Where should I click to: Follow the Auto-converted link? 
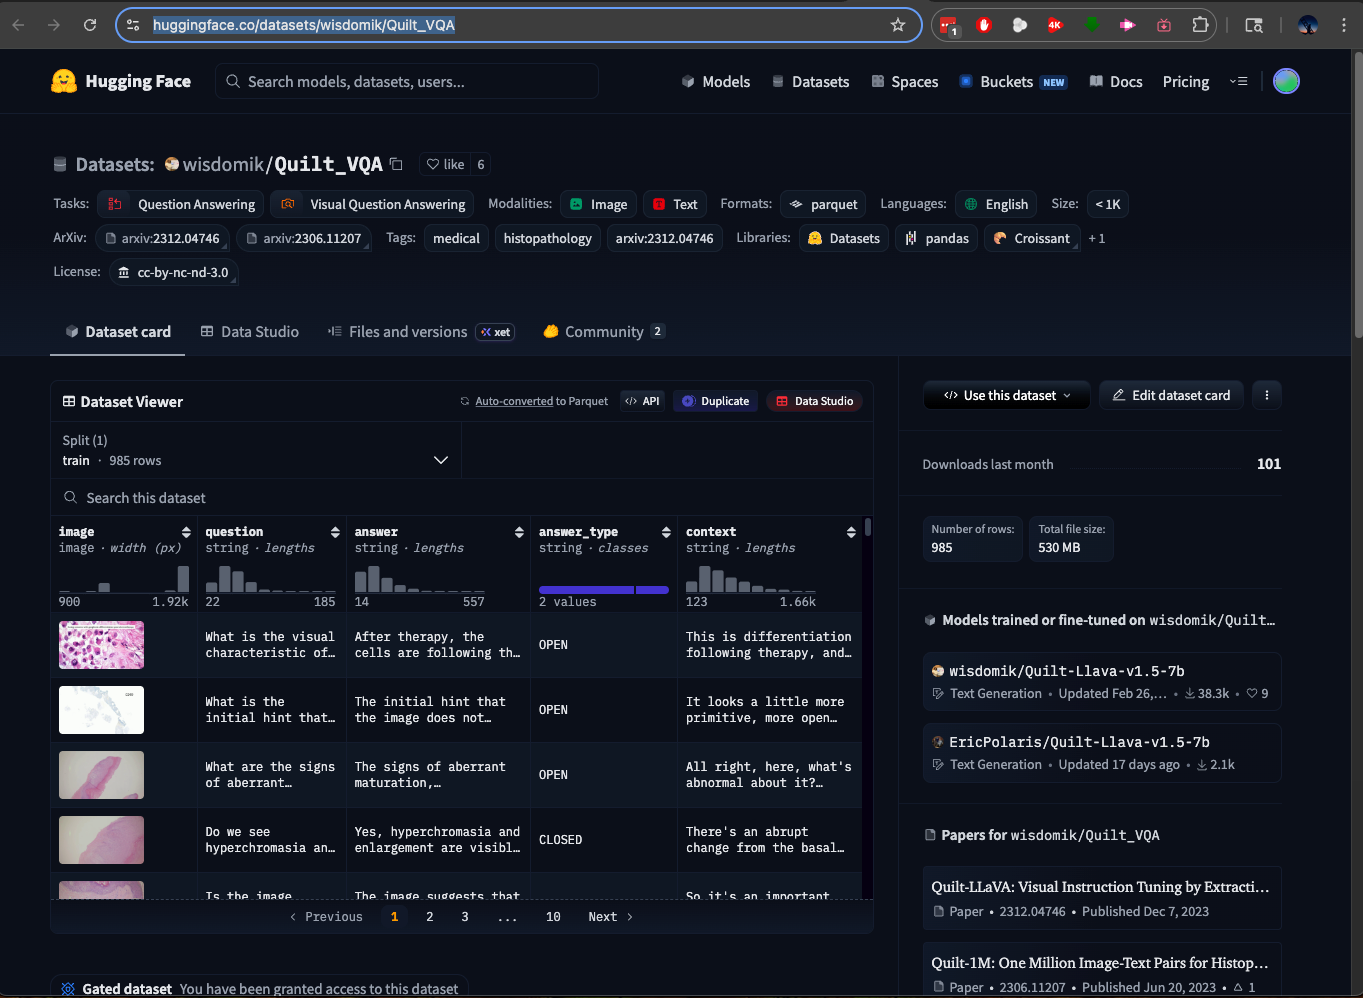tap(514, 401)
